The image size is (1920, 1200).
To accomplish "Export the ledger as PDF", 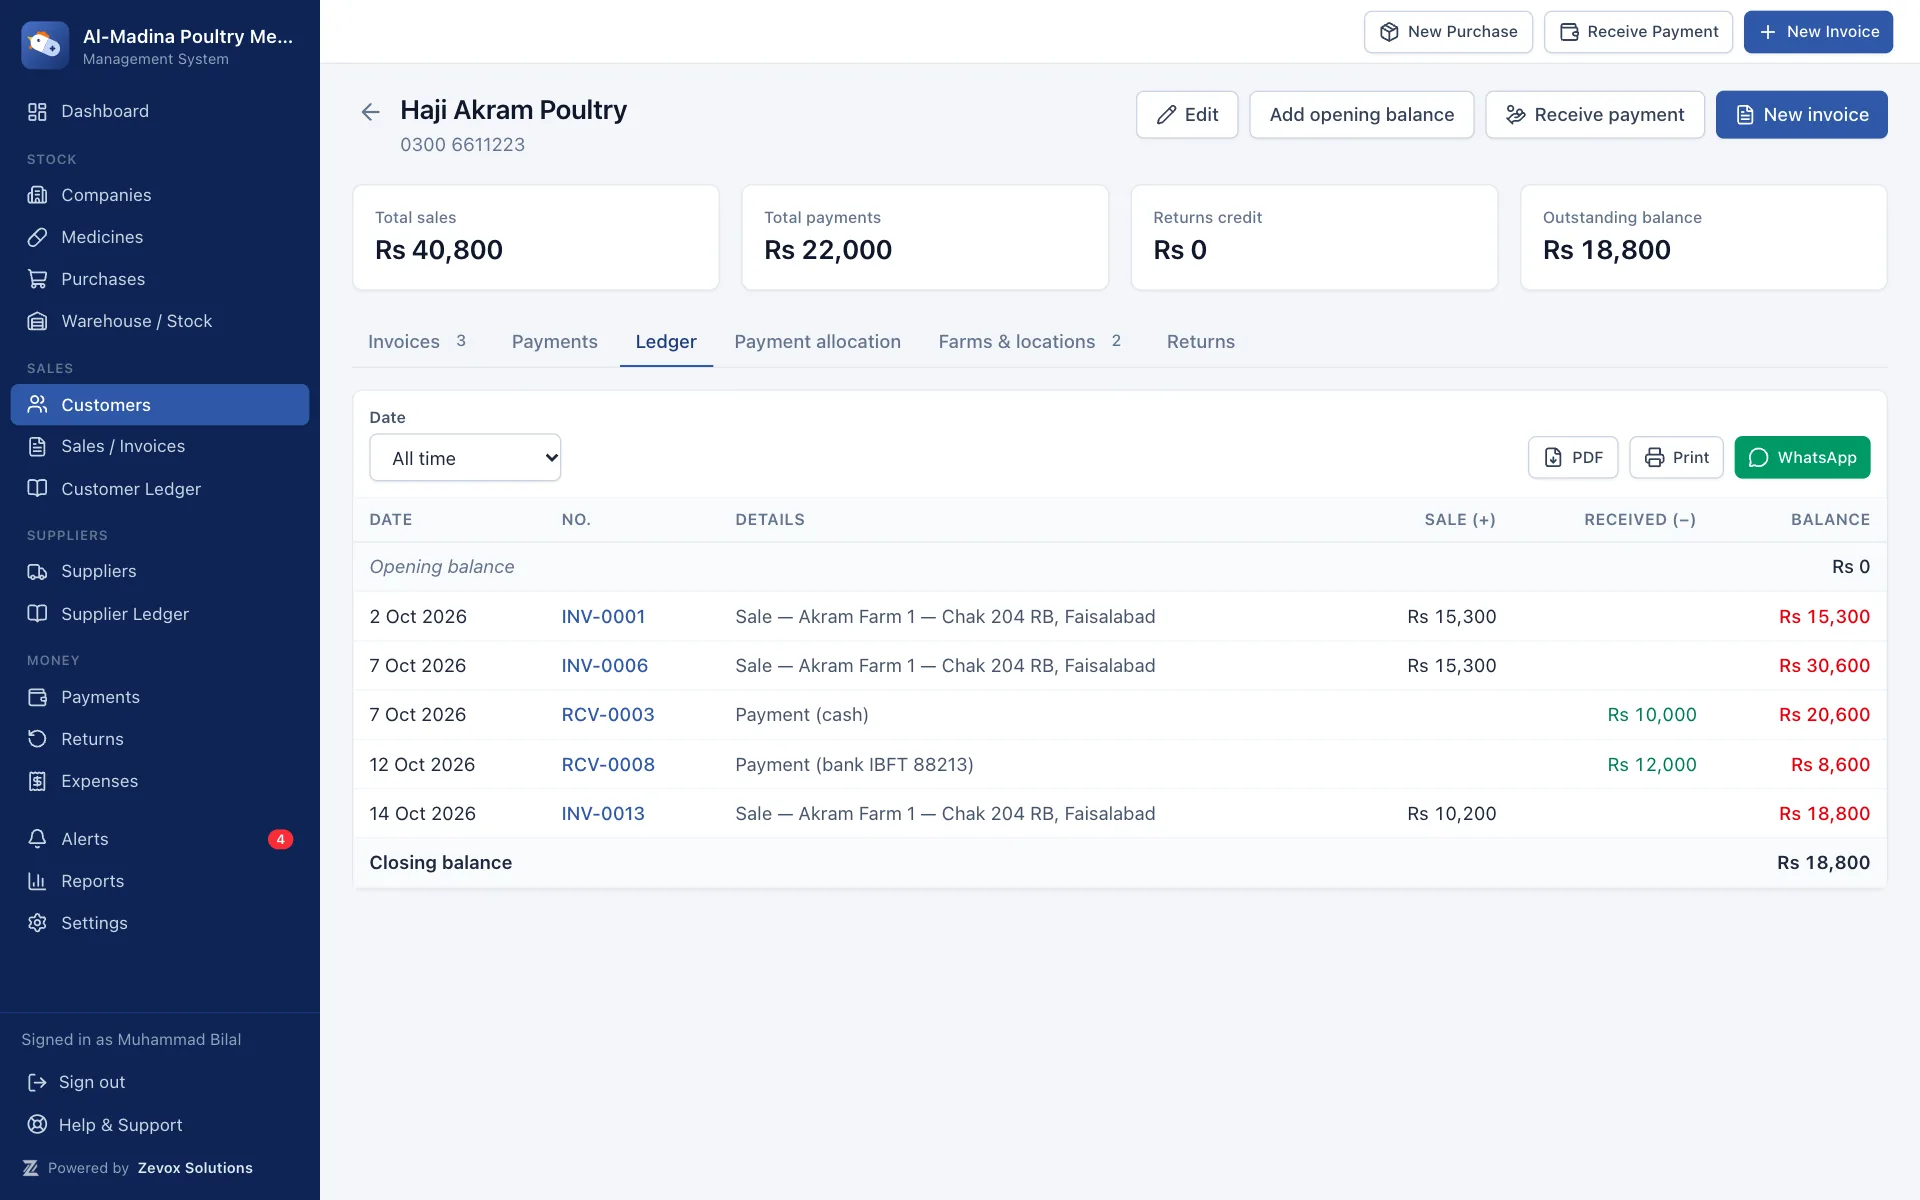I will coord(1573,458).
